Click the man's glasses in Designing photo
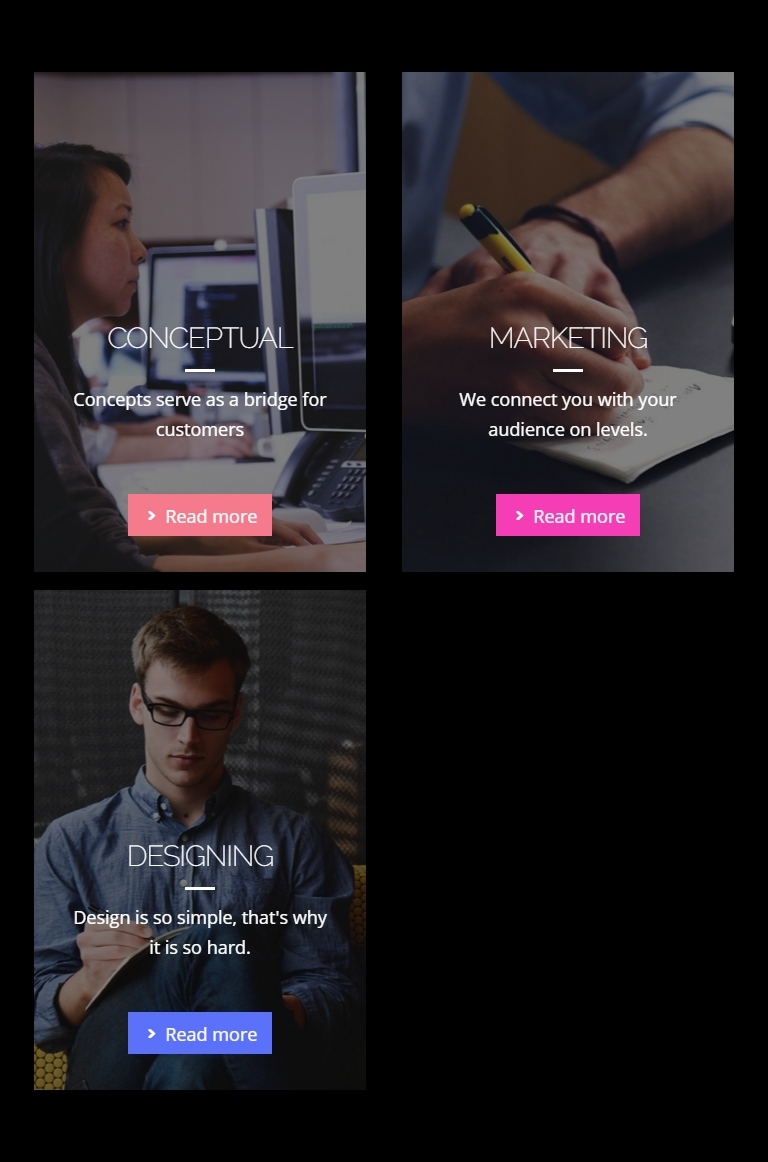Viewport: 768px width, 1162px height. [x=188, y=712]
